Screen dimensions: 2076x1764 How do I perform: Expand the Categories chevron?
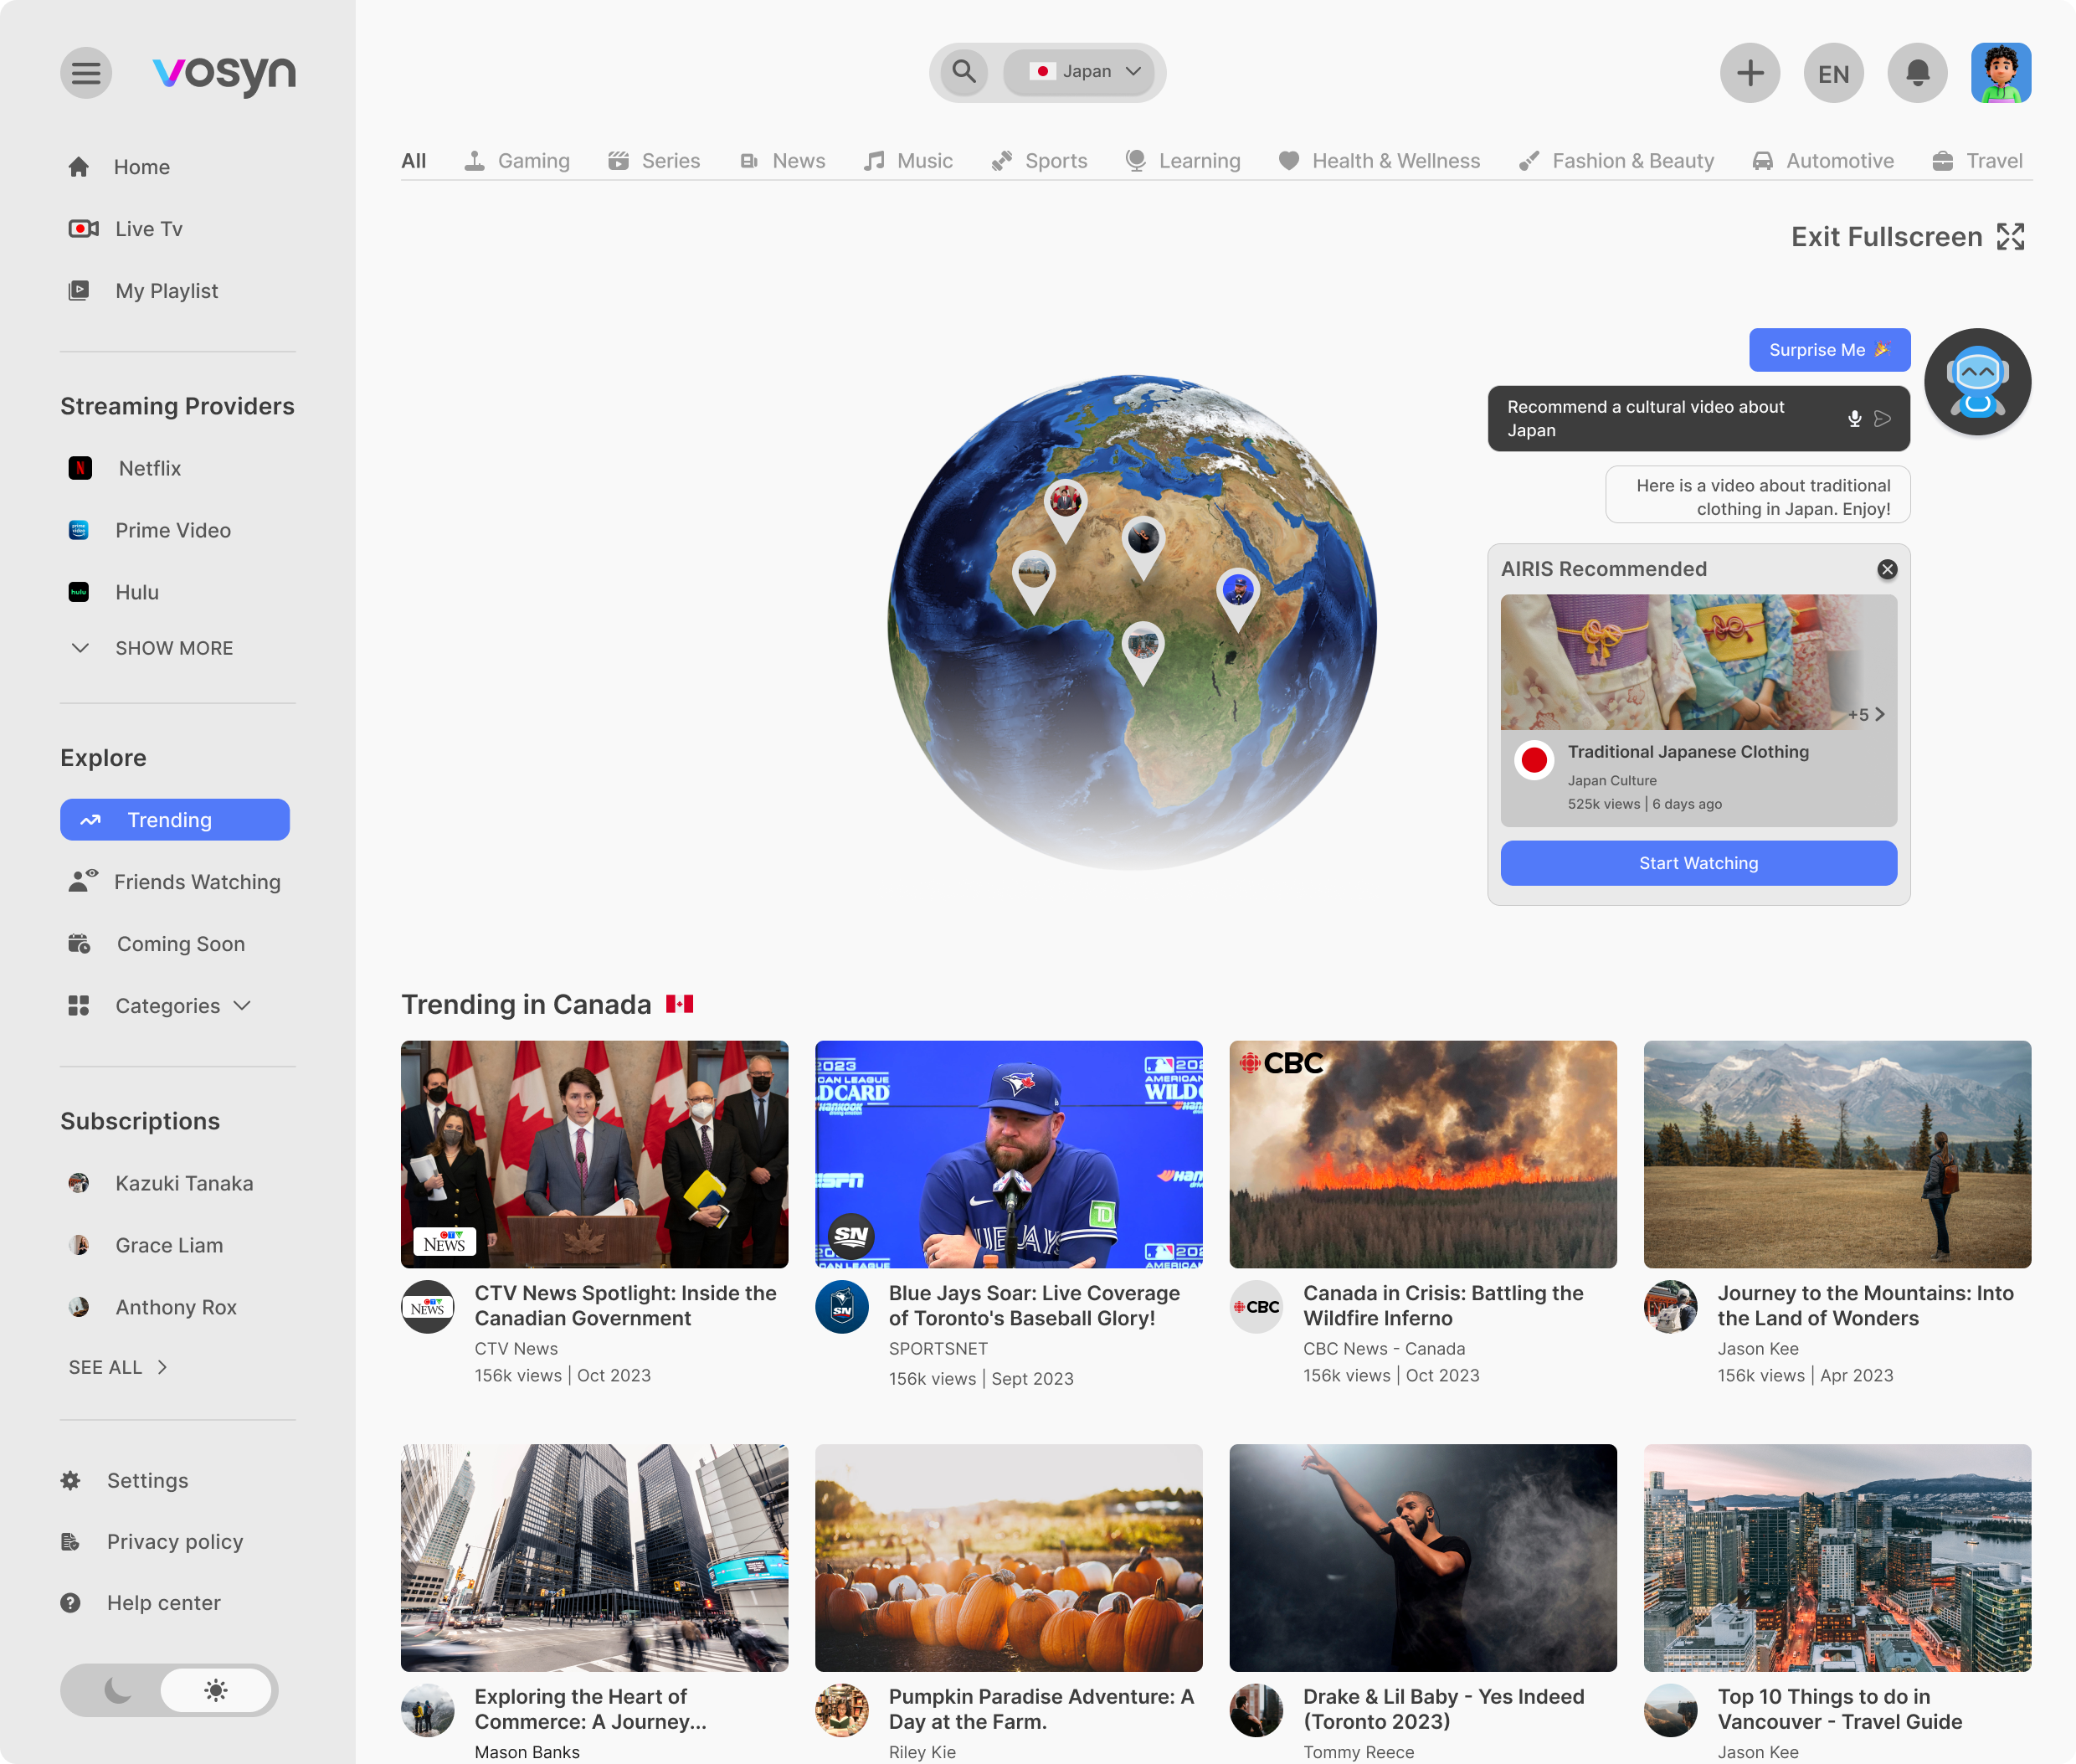click(242, 1006)
